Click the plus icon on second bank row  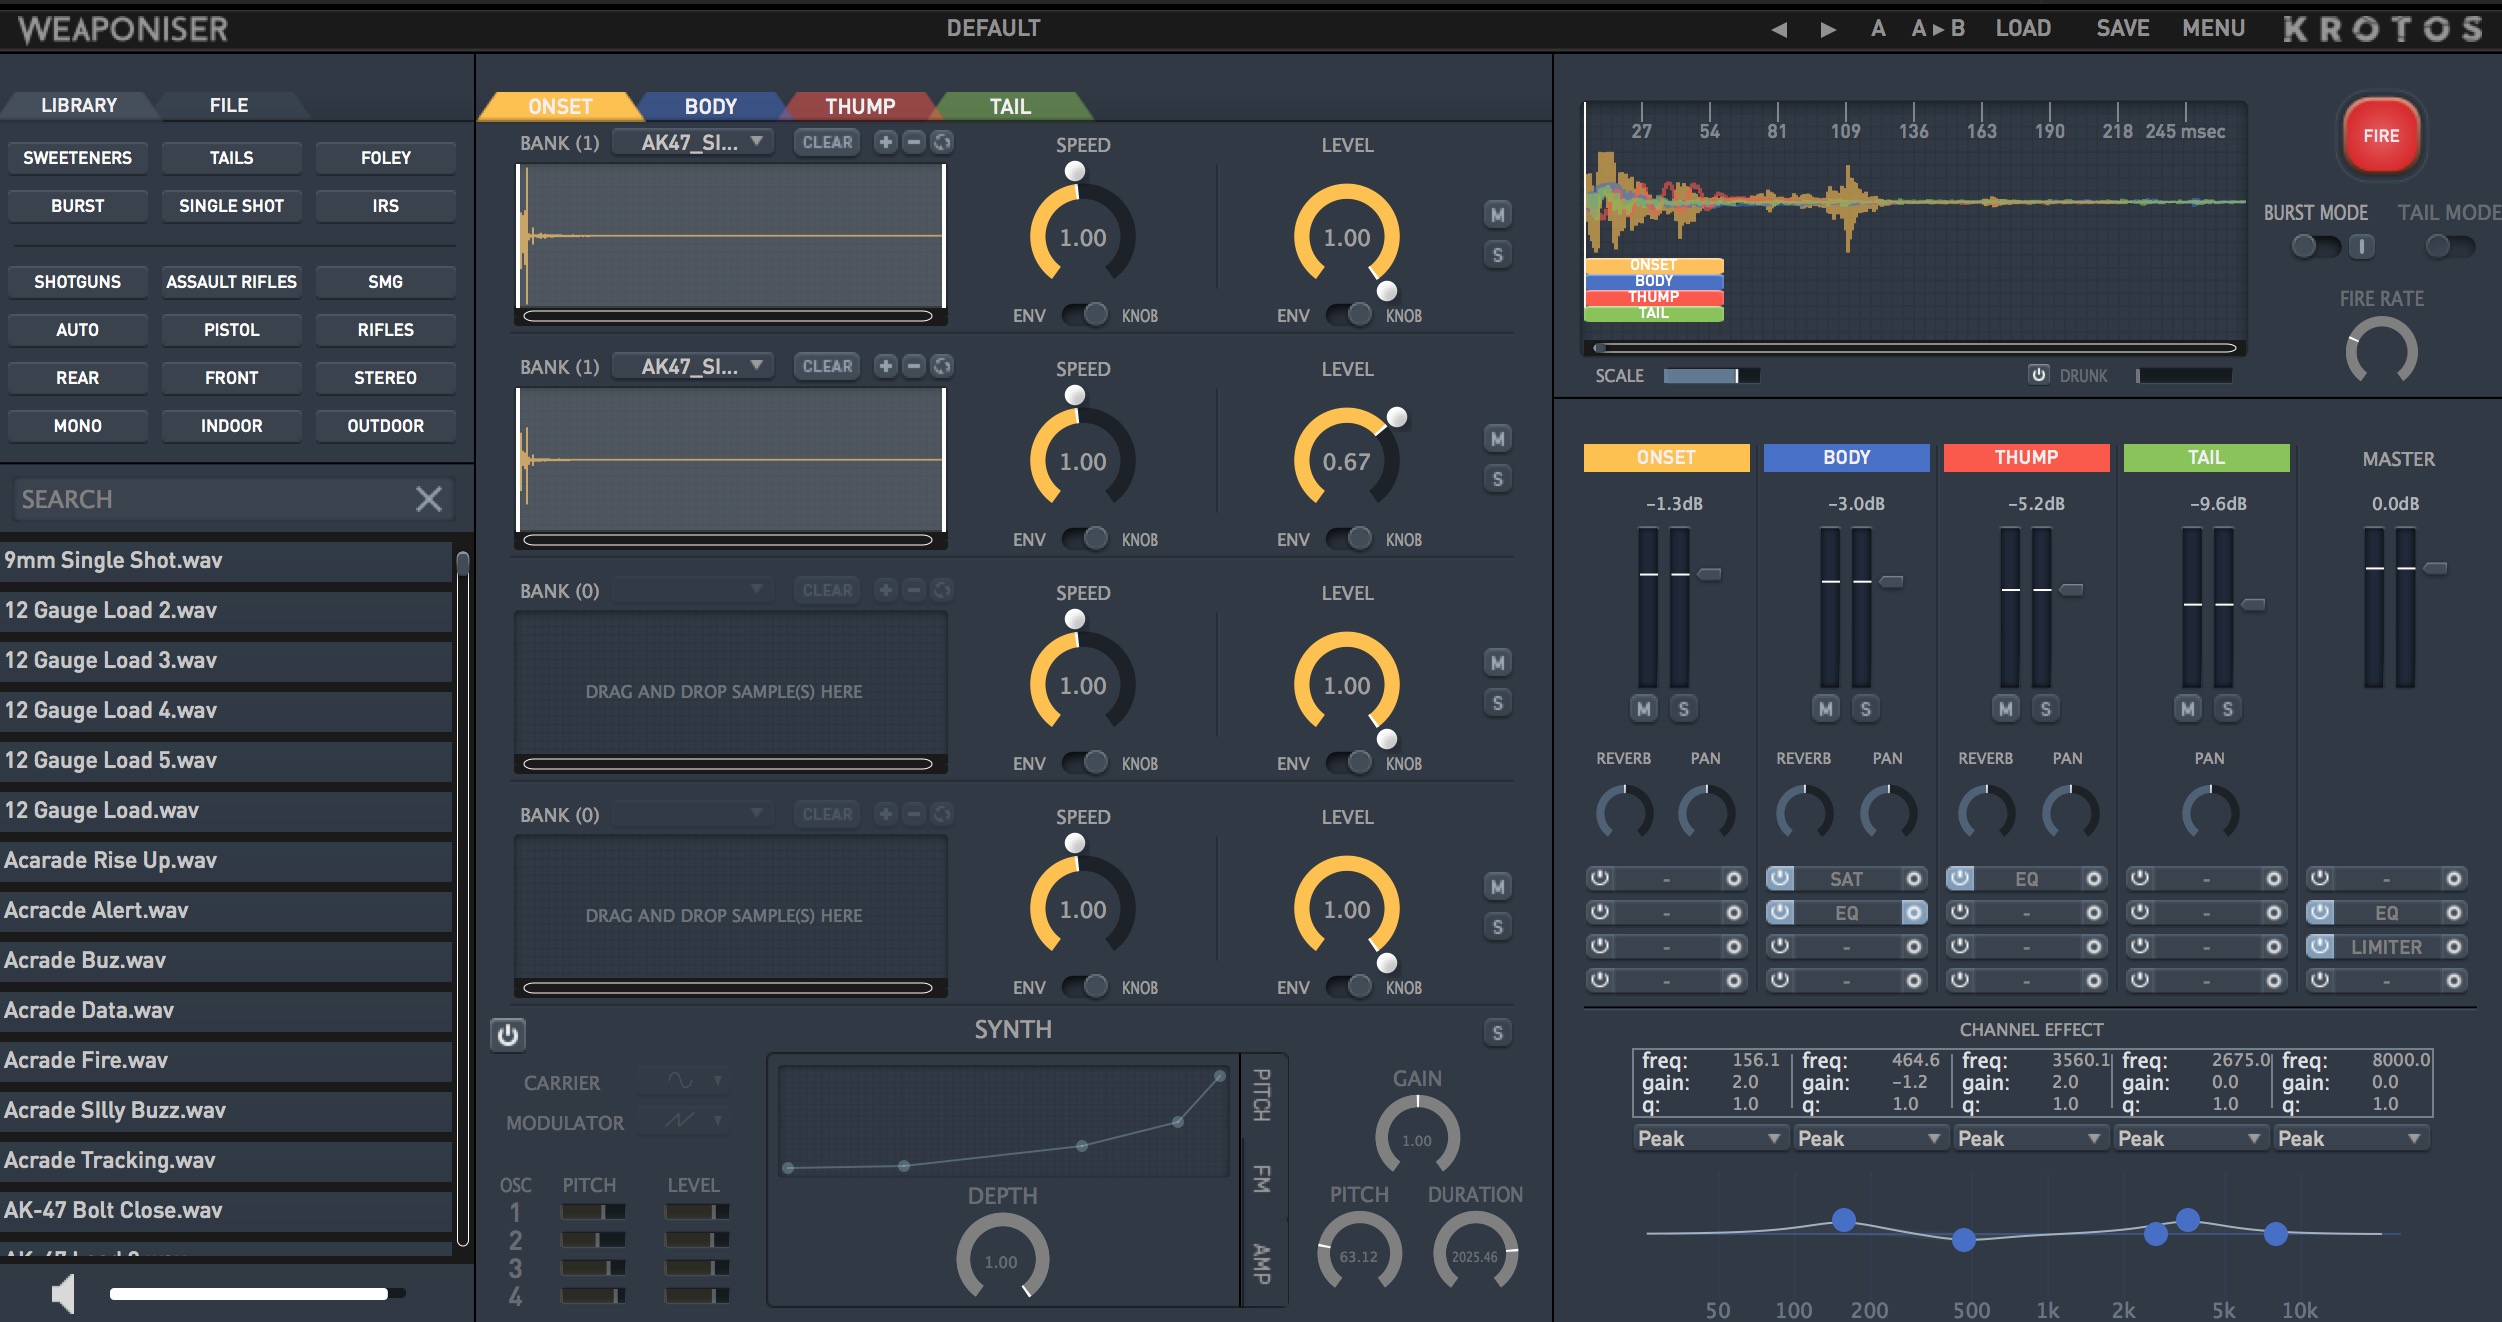pyautogui.click(x=886, y=366)
